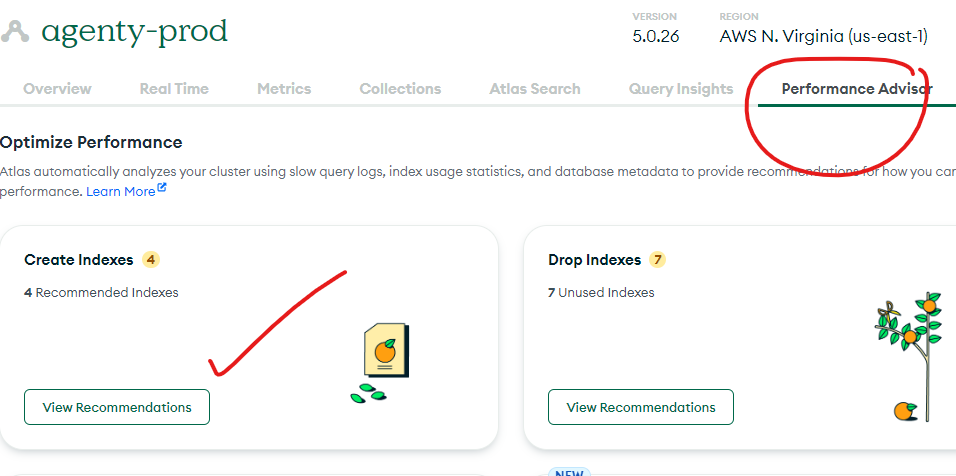Click the external link icon after Learn More
This screenshot has width=956, height=476.
point(162,190)
